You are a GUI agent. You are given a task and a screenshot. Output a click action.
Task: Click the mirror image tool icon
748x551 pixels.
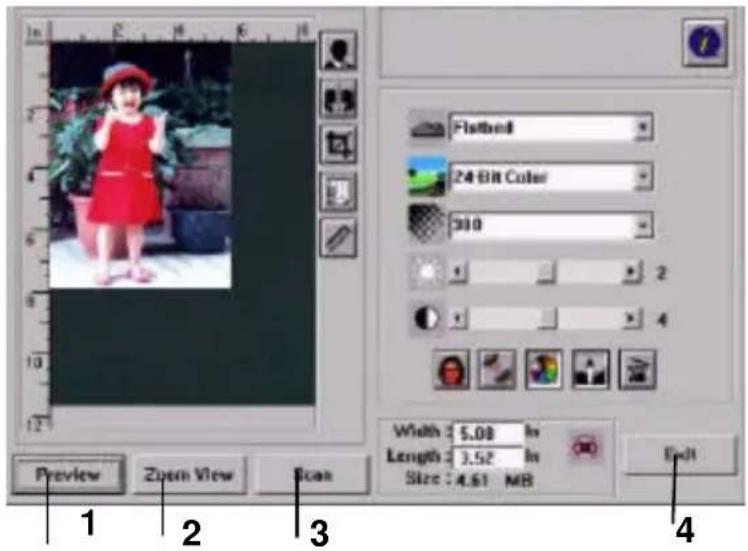coord(338,98)
